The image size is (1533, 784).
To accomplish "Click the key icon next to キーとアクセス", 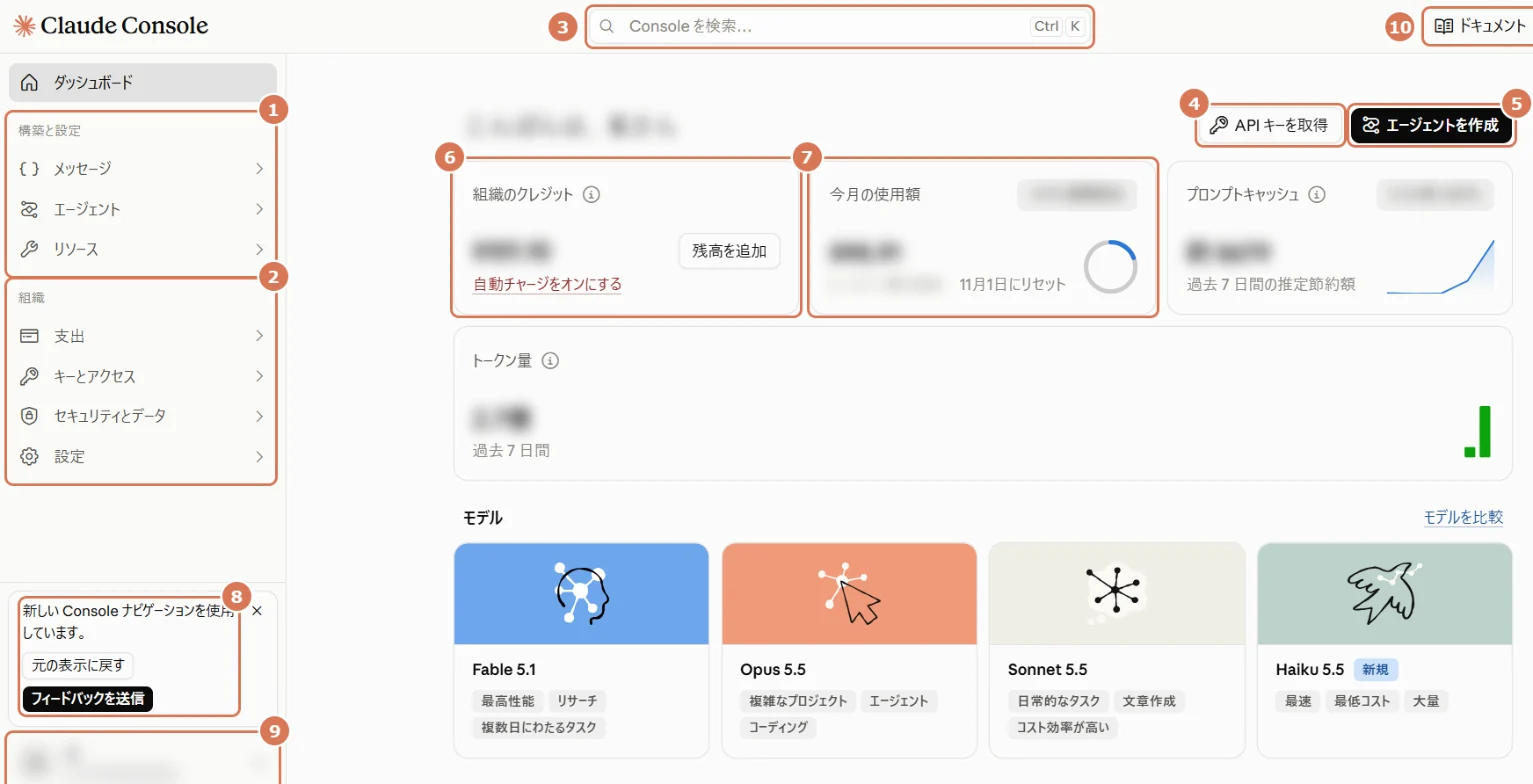I will 30,376.
